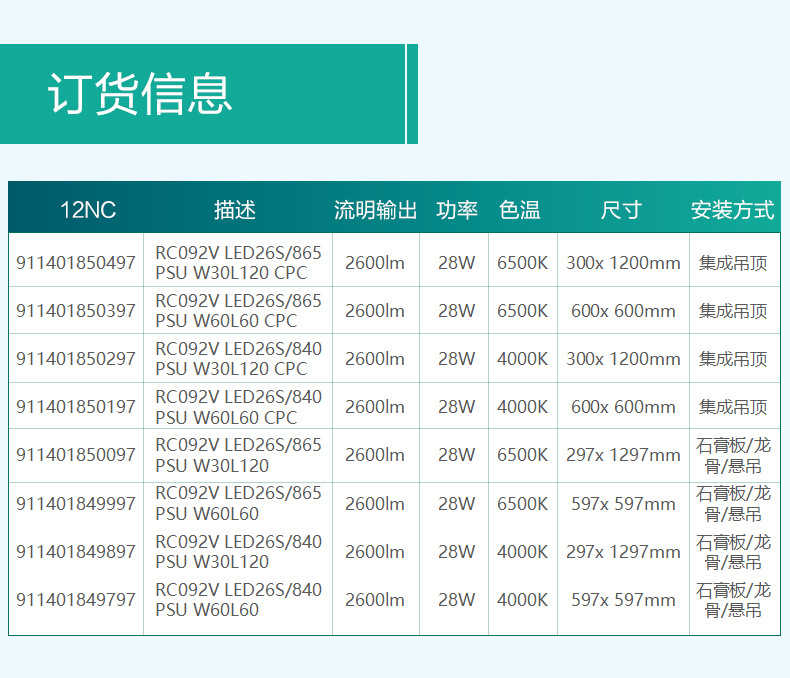Click product code 911401850297
This screenshot has width=790, height=678.
pos(76,359)
